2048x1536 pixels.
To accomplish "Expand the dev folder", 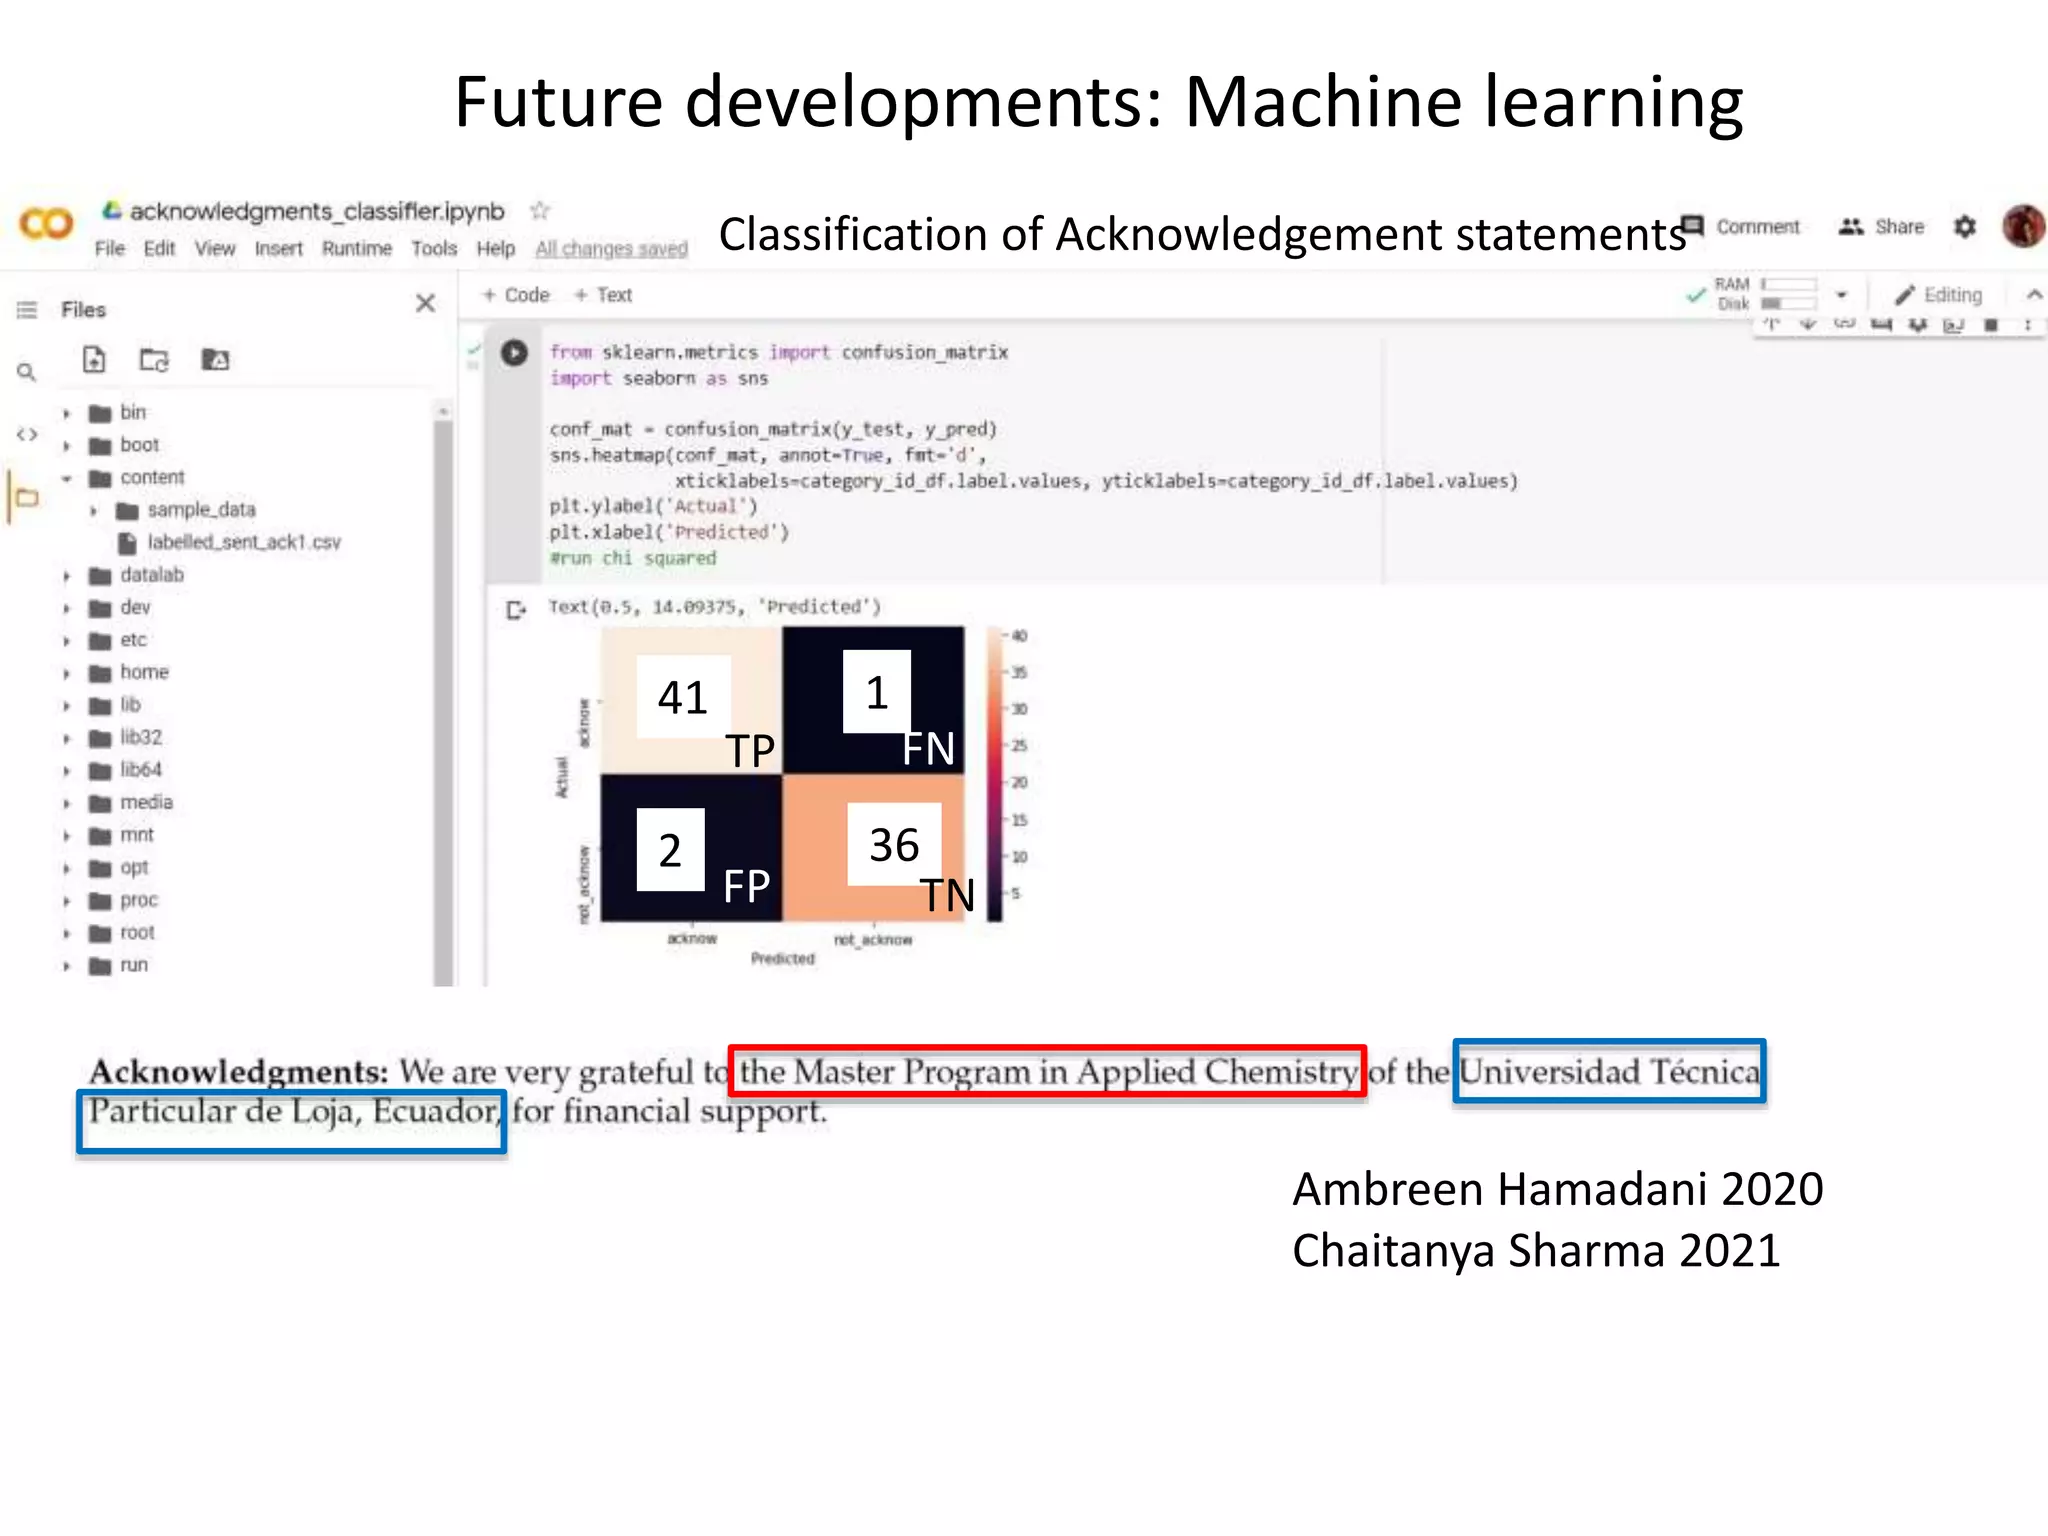I will coord(67,608).
